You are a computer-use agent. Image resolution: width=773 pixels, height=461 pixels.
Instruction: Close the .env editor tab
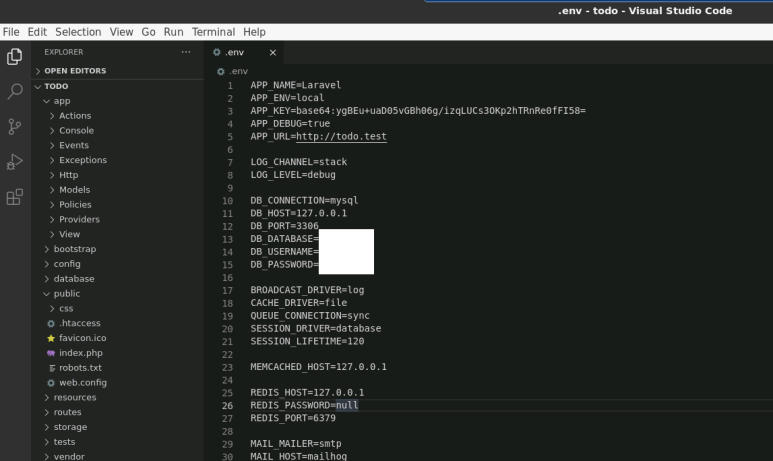[x=273, y=52]
